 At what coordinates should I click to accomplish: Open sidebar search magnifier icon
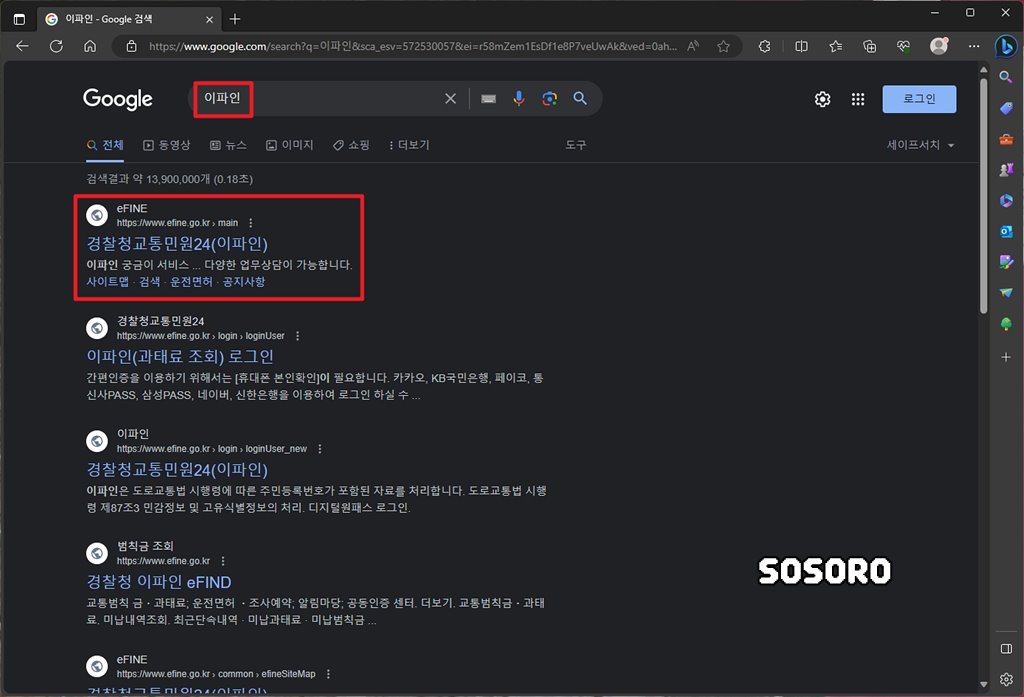pos(1006,77)
